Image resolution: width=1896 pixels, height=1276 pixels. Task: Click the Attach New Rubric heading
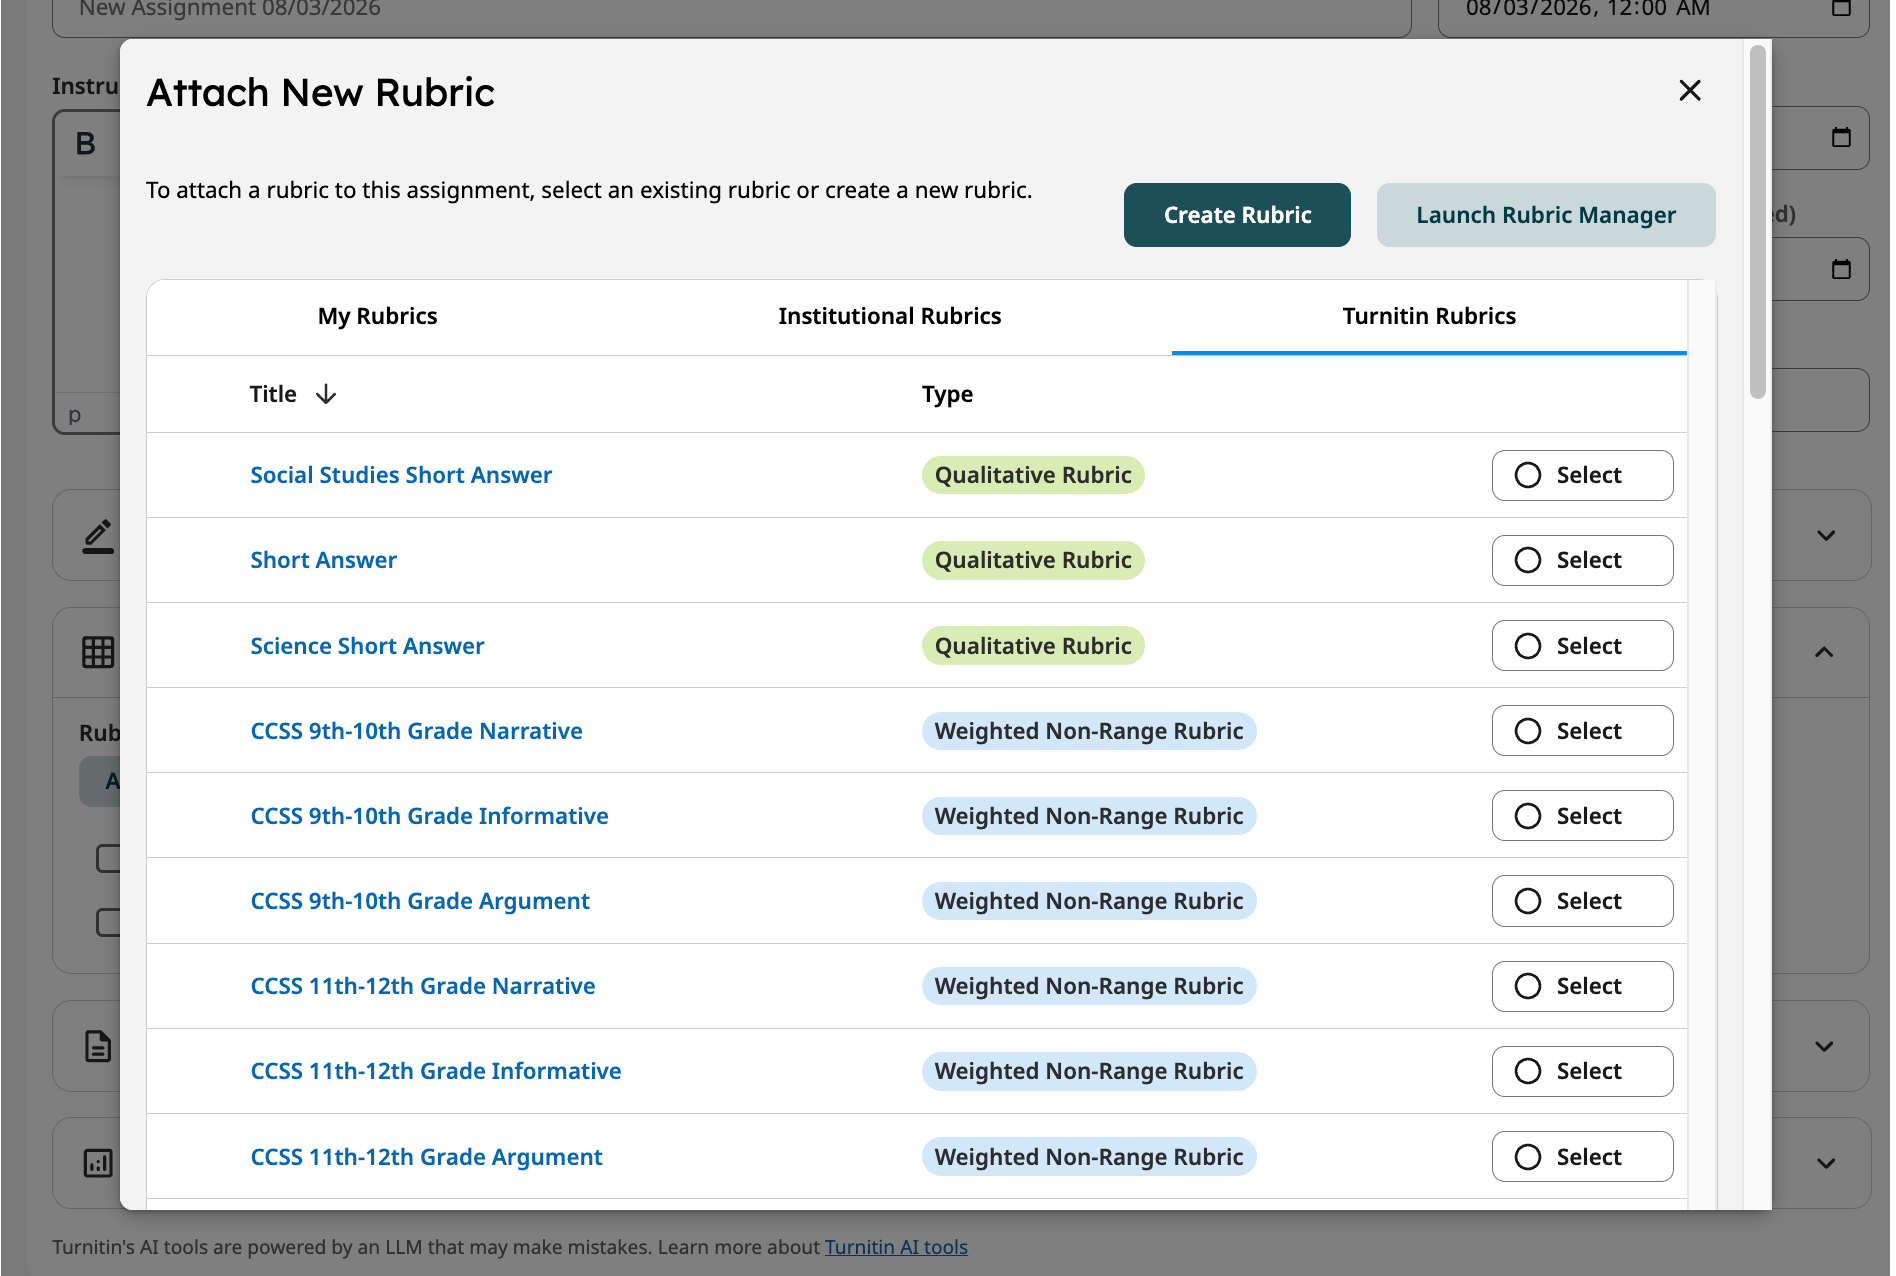click(x=321, y=93)
